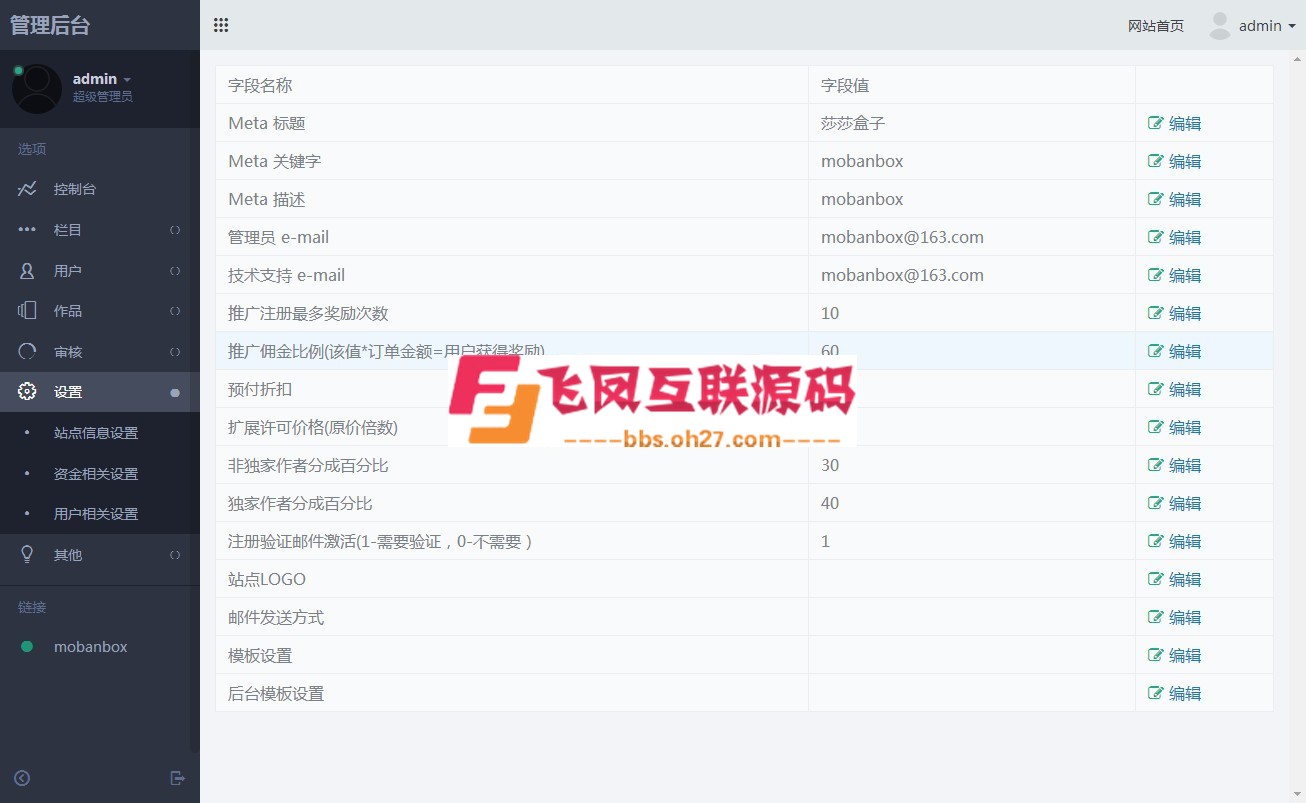Click the 控制台 dashboard chart icon
This screenshot has height=803, width=1306.
pos(27,189)
